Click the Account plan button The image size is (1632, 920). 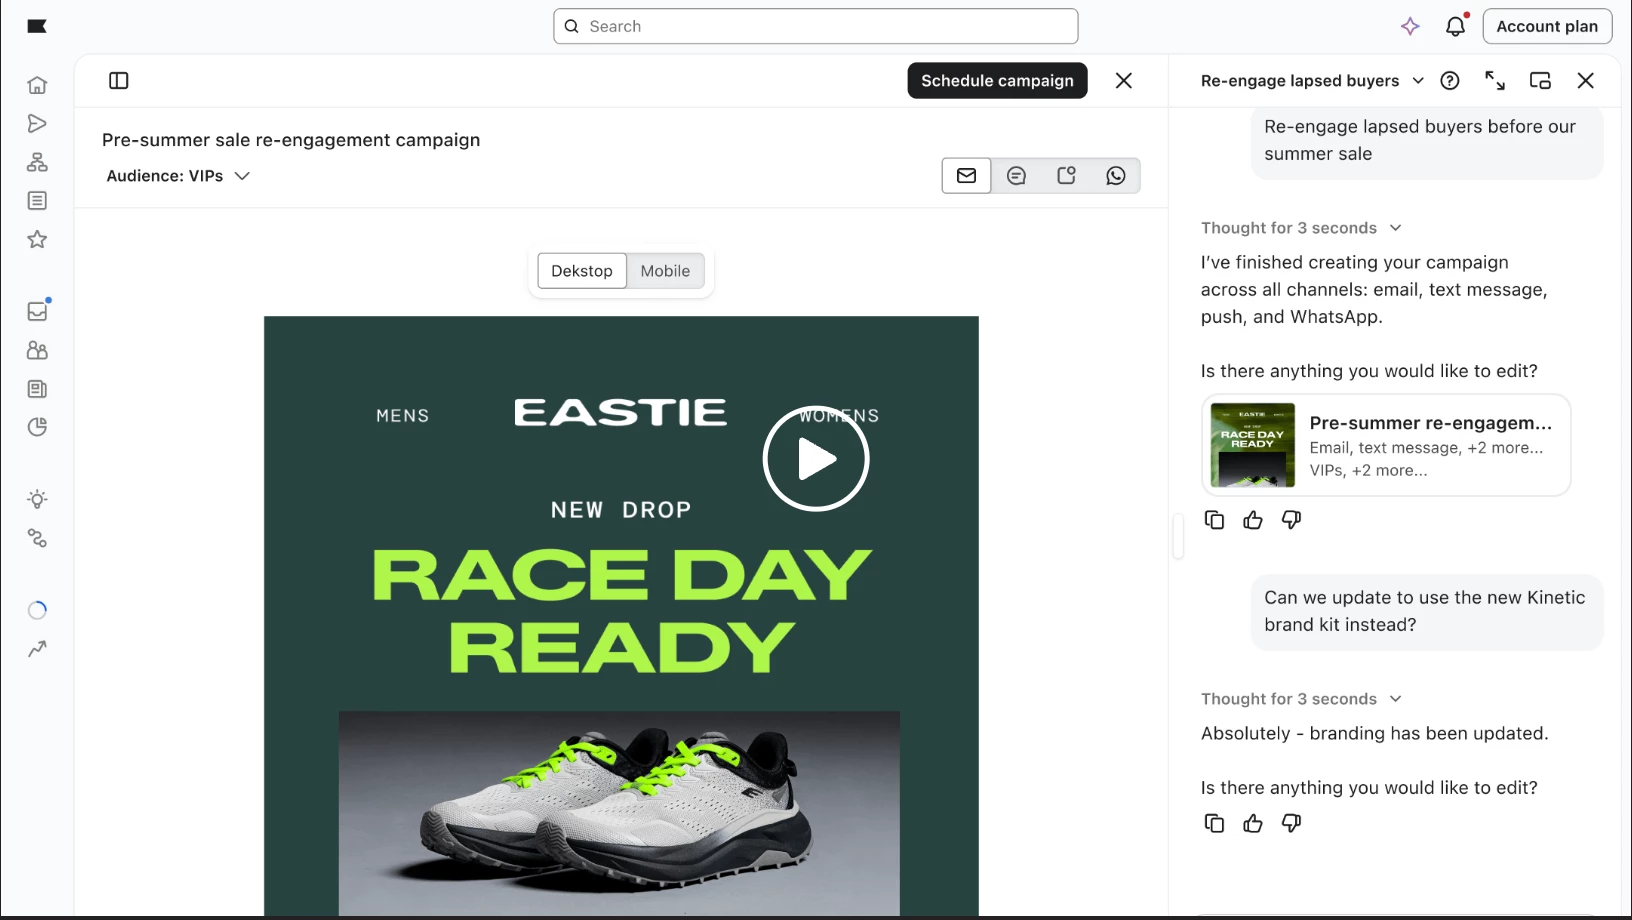click(x=1547, y=26)
